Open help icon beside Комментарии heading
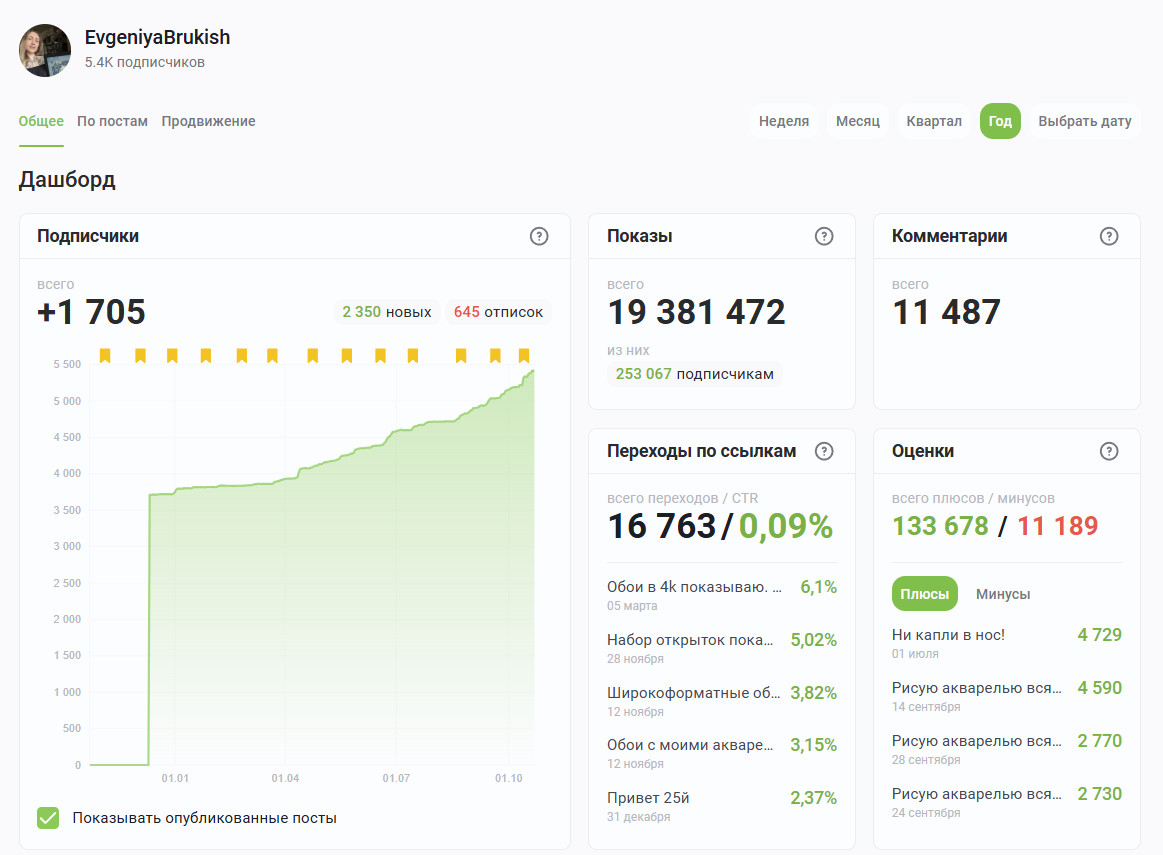 pyautogui.click(x=1109, y=236)
